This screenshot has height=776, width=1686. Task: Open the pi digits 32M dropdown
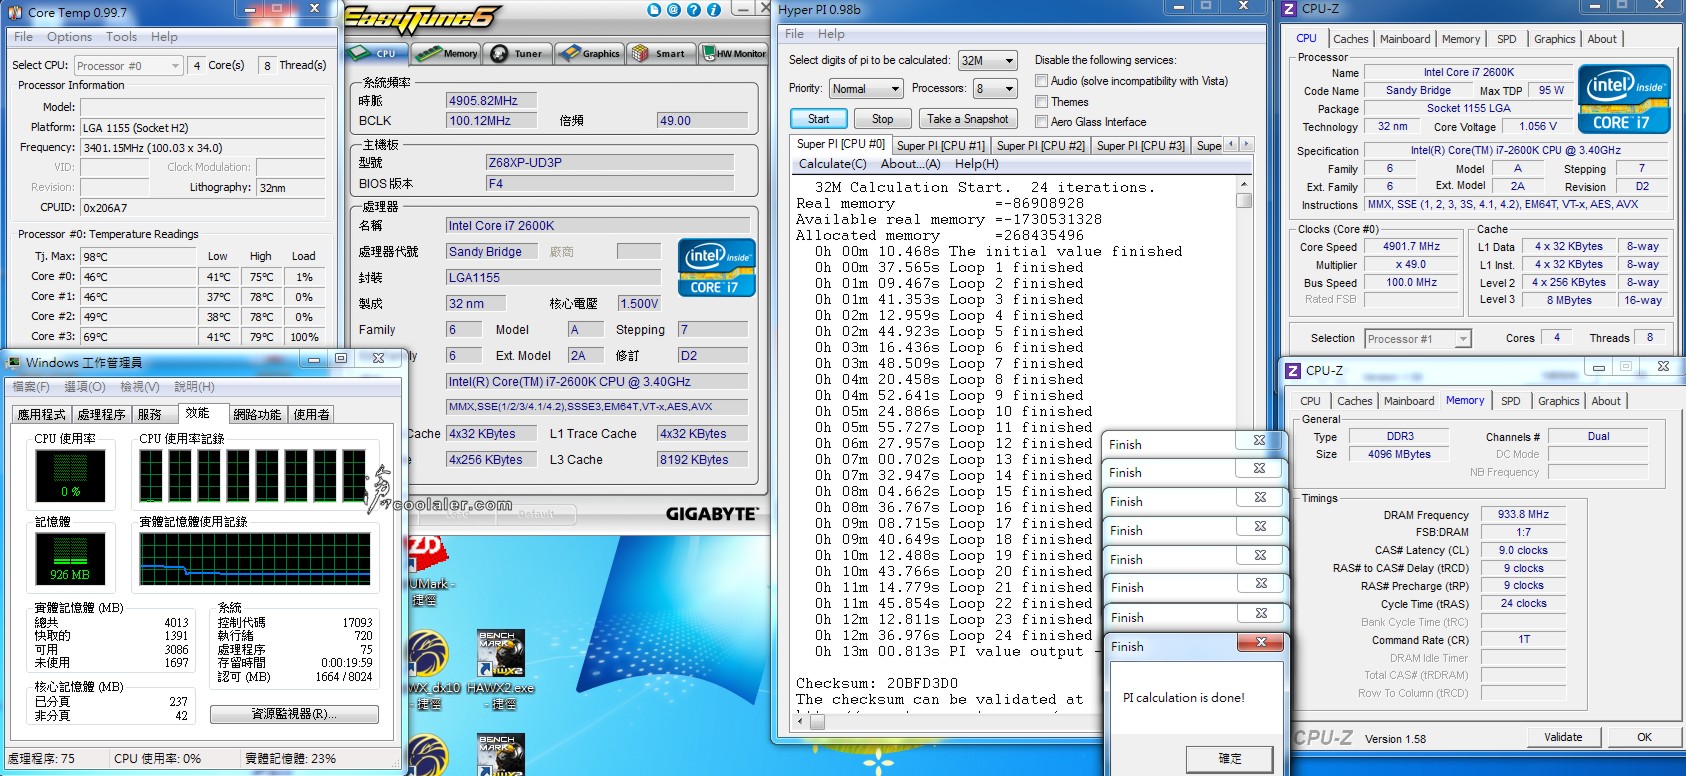tap(987, 60)
